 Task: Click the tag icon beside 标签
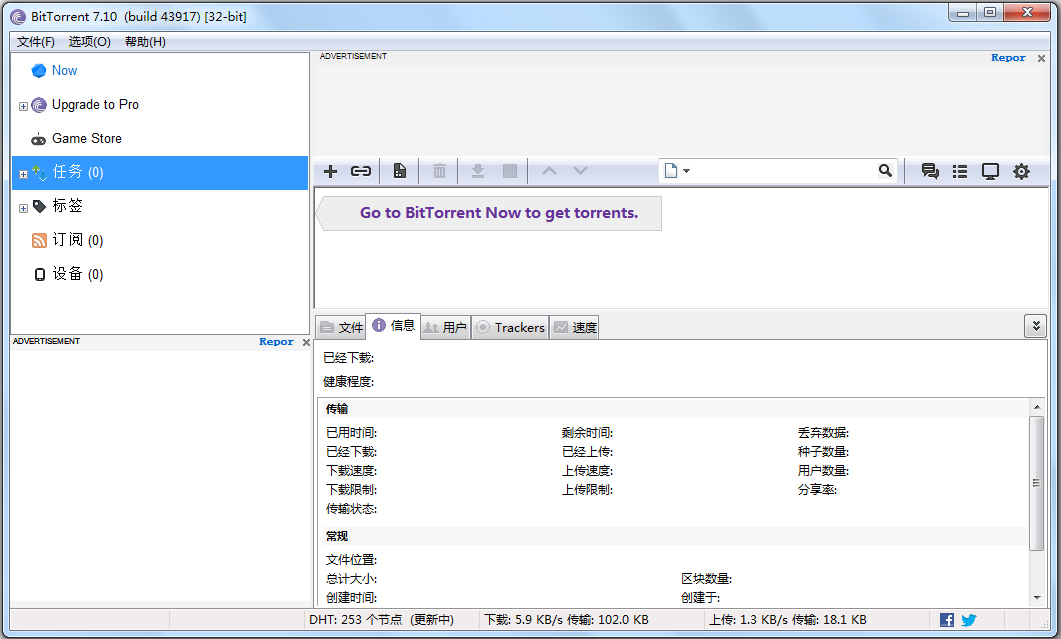click(x=39, y=206)
